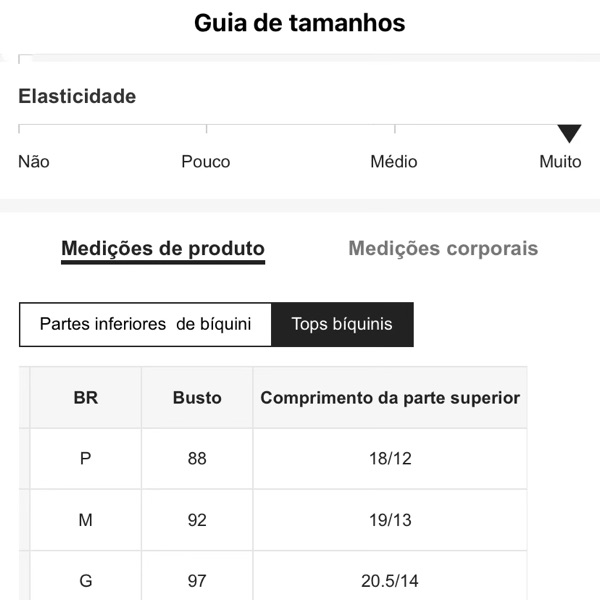Click the Elasticidade section label
This screenshot has height=600, width=600.
(x=77, y=97)
